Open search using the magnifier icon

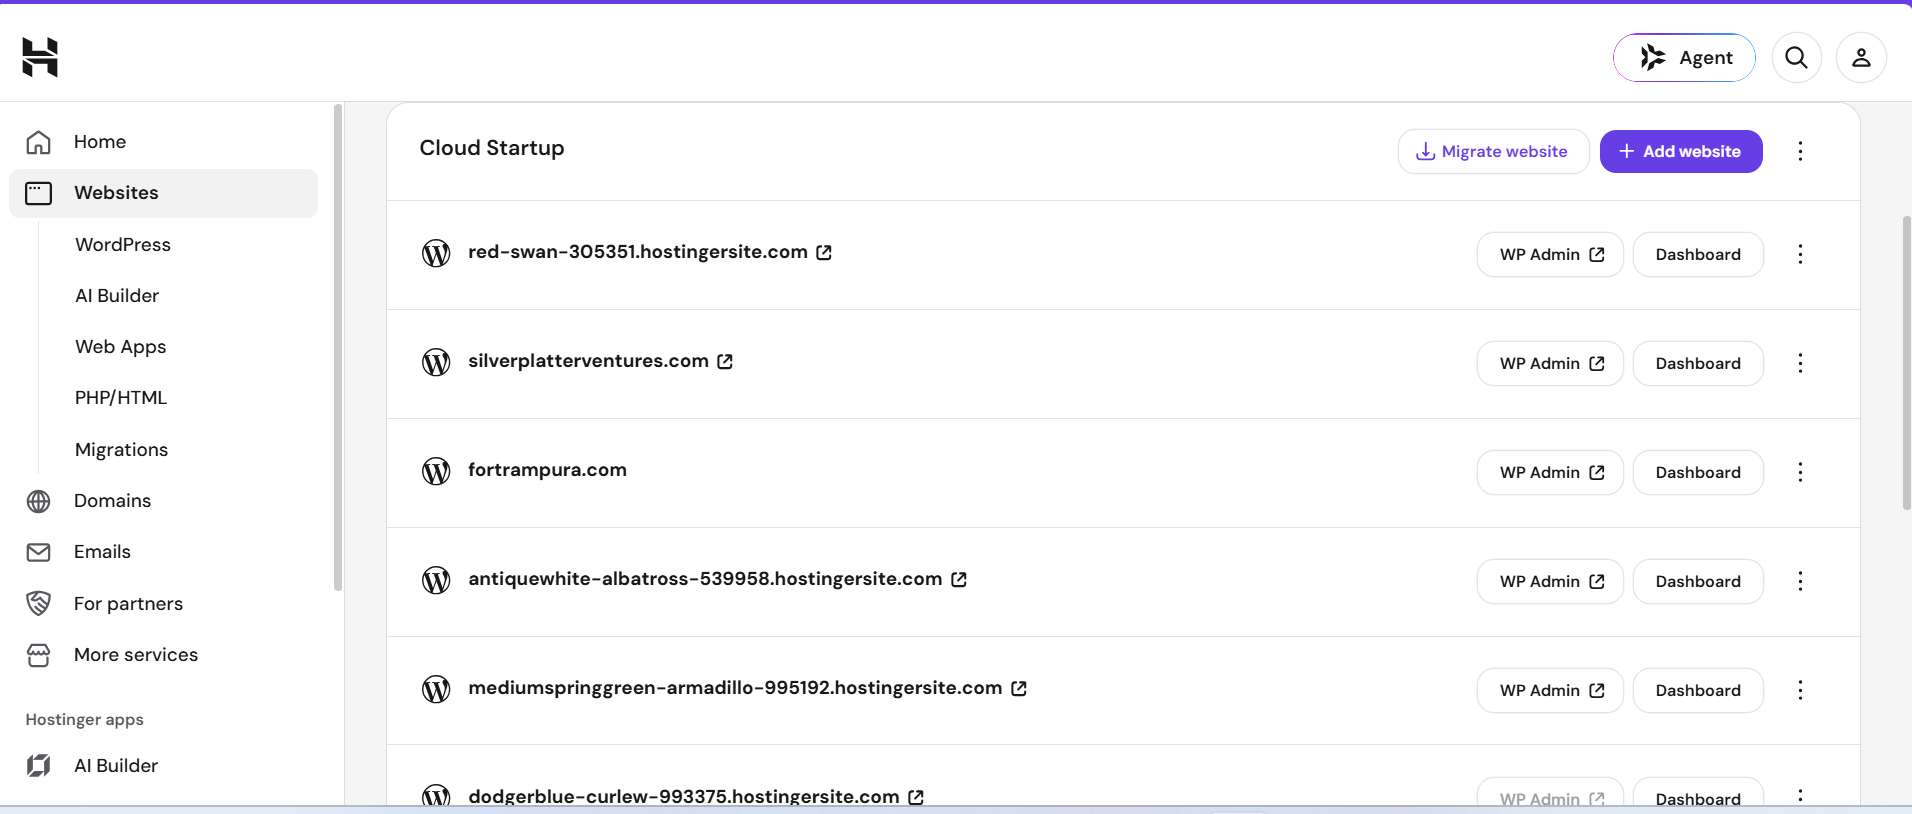tap(1796, 58)
